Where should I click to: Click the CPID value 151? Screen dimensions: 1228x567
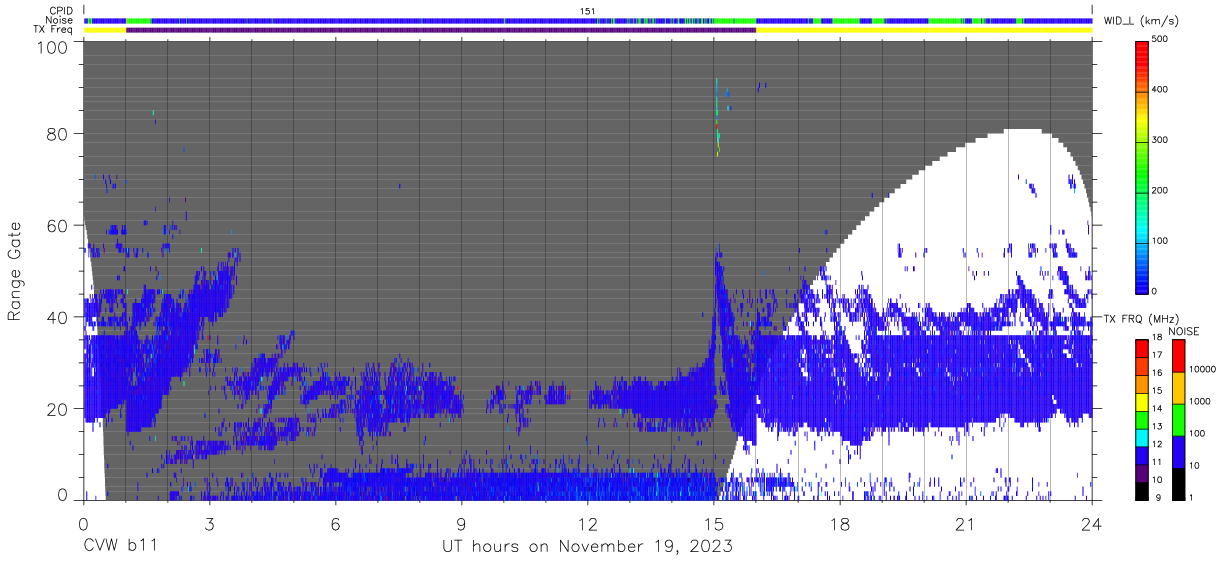(x=587, y=11)
